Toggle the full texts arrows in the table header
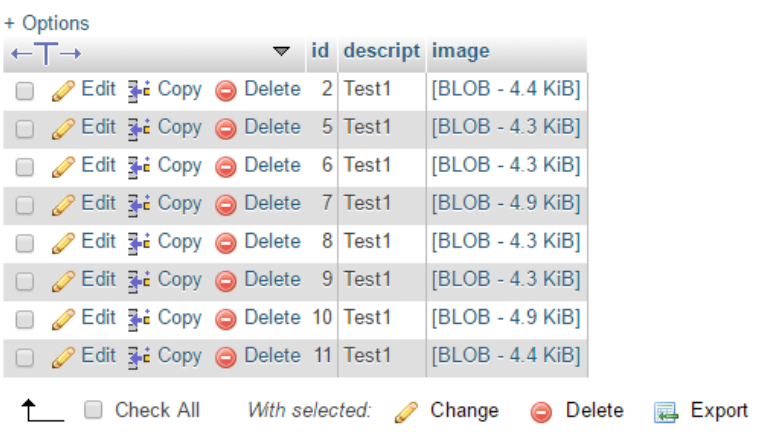This screenshot has height=436, width=763. click(45, 52)
